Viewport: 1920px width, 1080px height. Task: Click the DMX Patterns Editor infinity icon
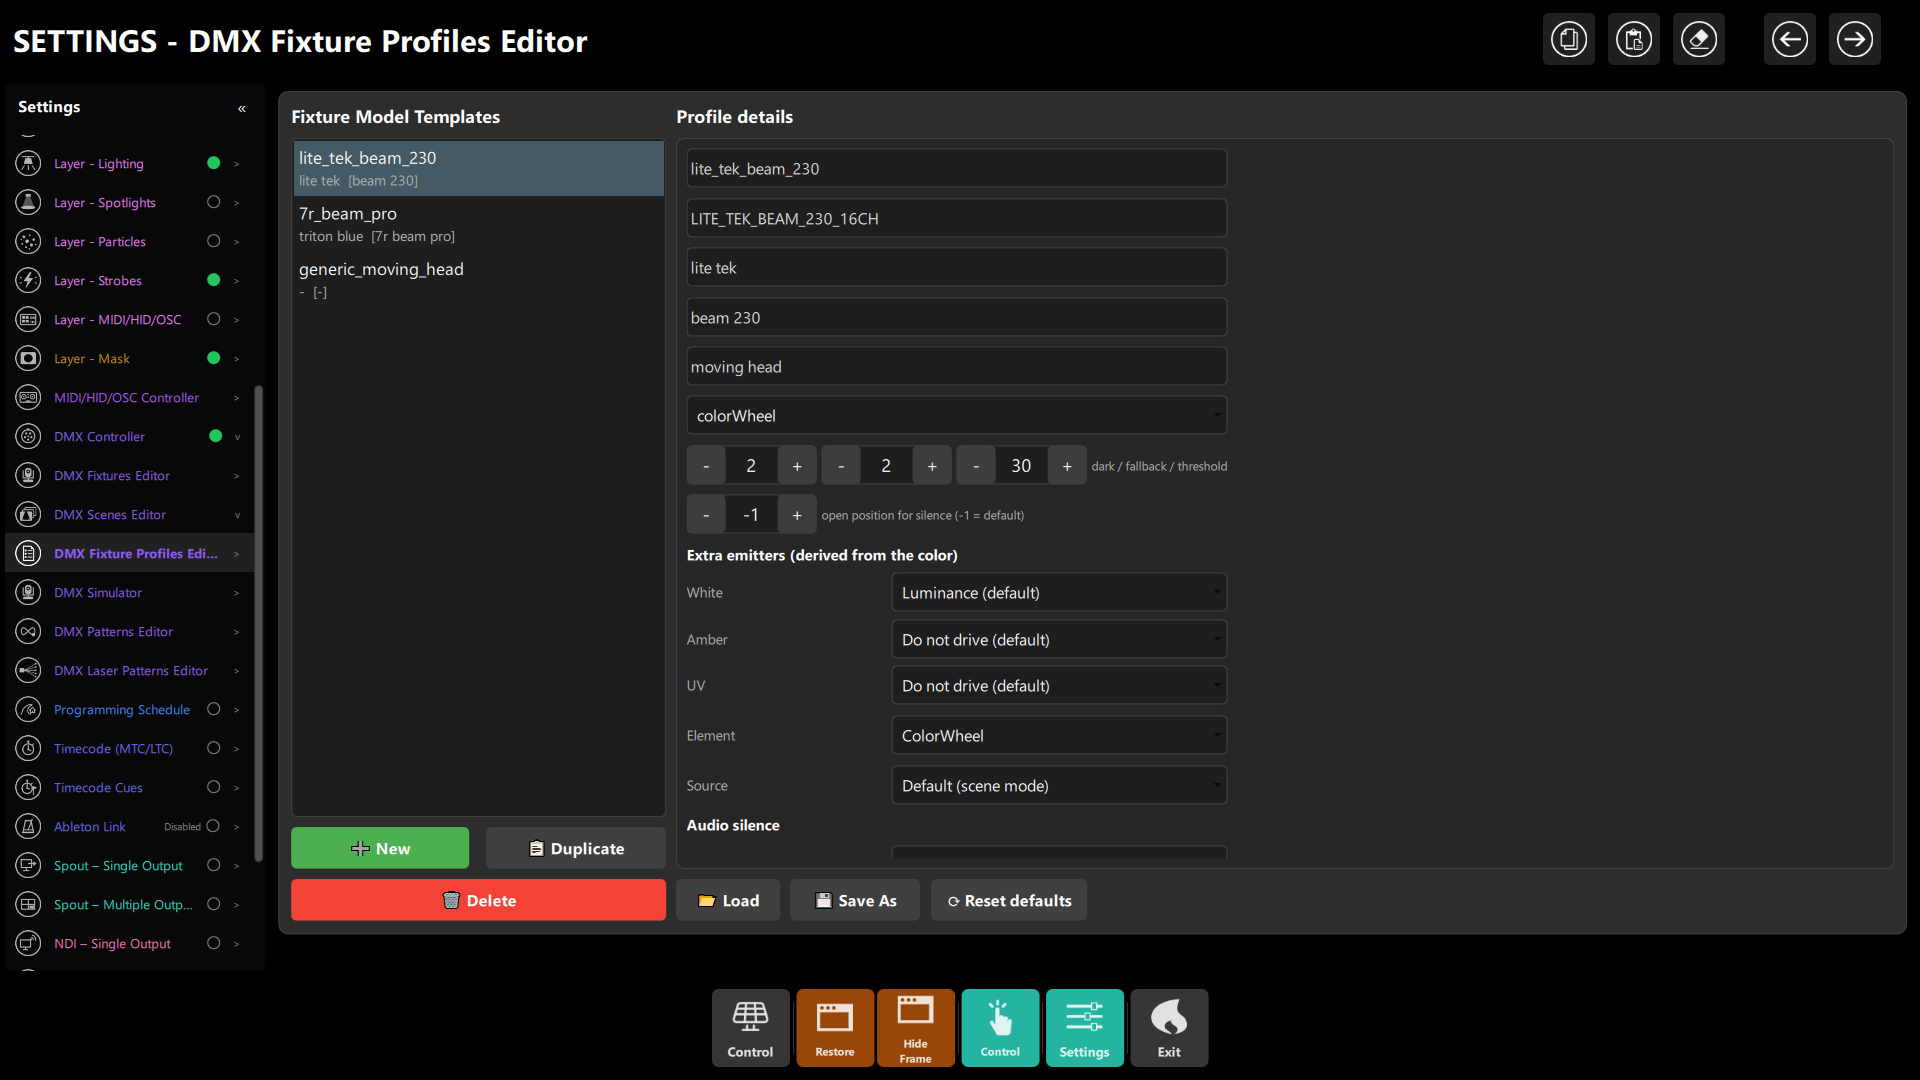coord(29,631)
